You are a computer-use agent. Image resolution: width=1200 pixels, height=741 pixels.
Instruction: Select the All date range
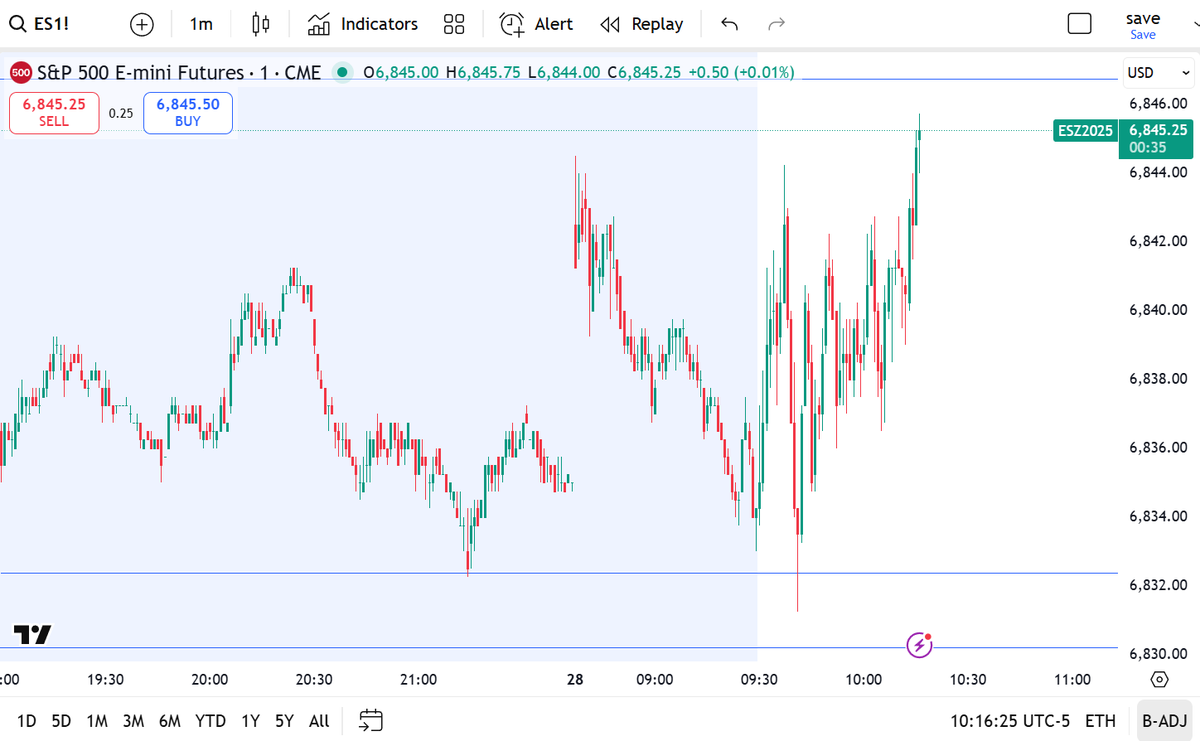pos(319,720)
